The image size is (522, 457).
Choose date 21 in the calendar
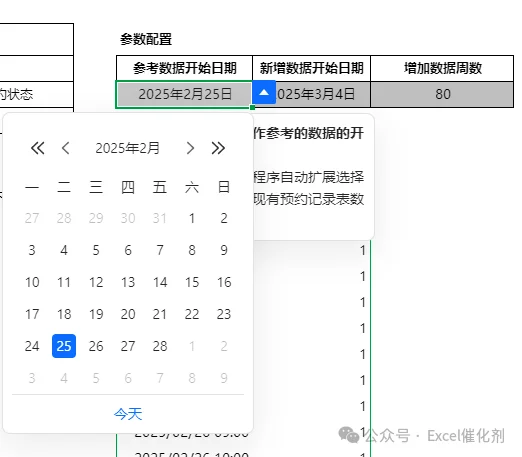[x=160, y=314]
